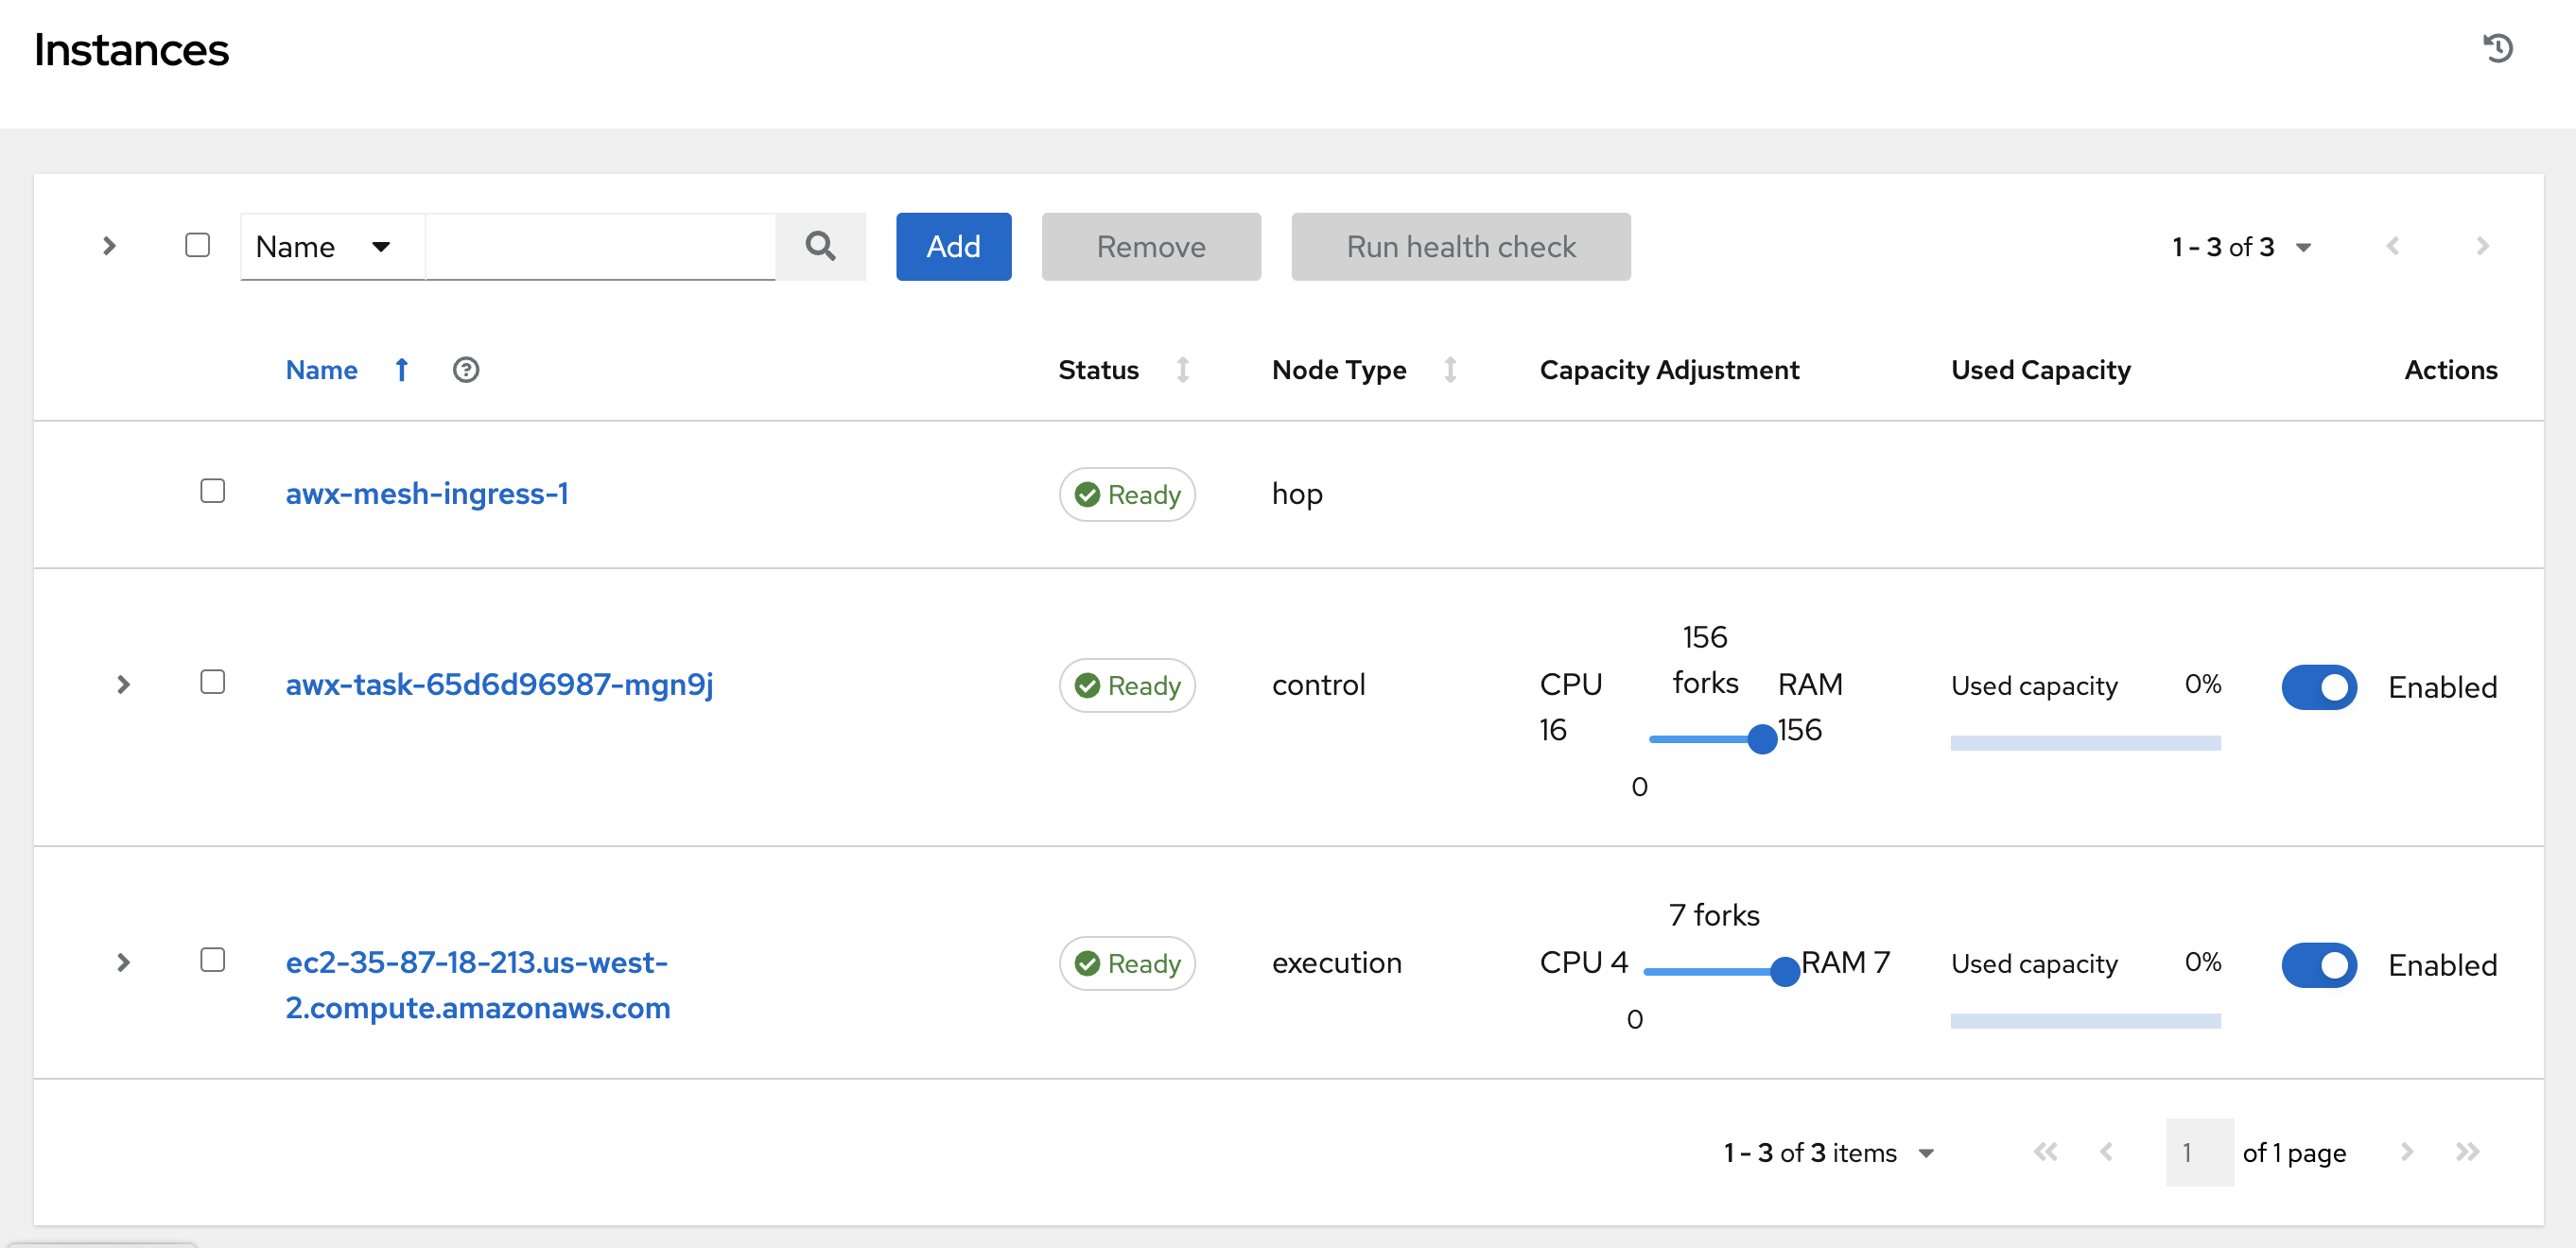This screenshot has width=2576, height=1248.
Task: Open the items-per-page dropdown at bottom
Action: pyautogui.click(x=1828, y=1152)
